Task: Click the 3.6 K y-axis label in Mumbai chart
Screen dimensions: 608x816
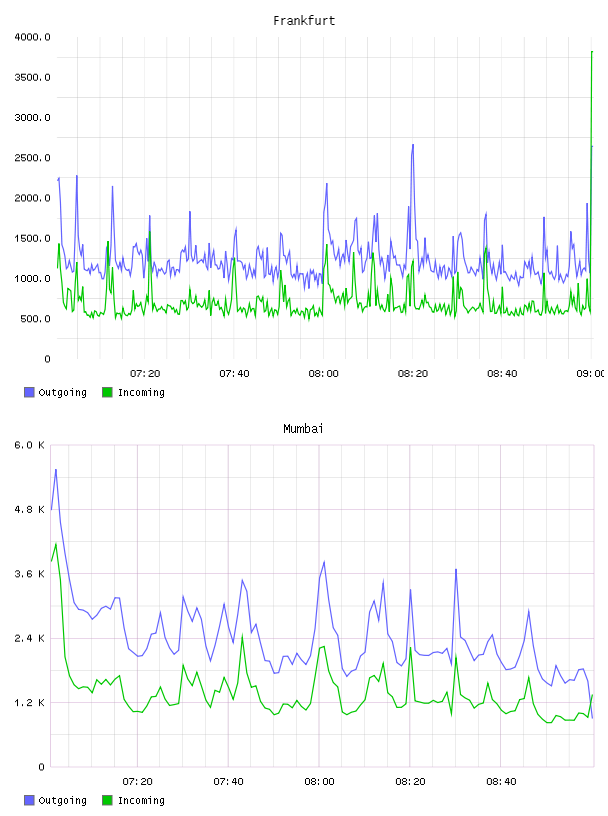Action: (x=30, y=574)
